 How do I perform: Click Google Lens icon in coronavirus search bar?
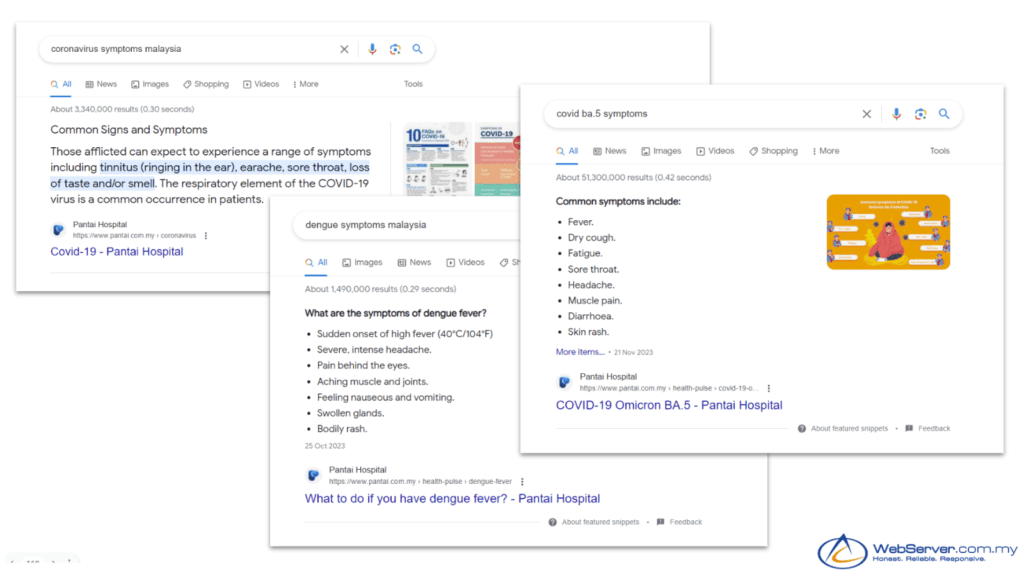(x=395, y=49)
